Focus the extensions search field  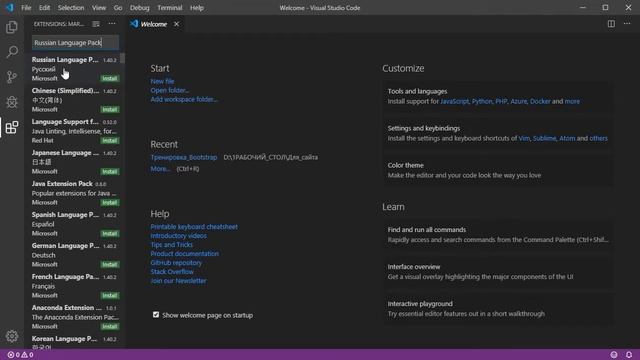click(x=76, y=42)
